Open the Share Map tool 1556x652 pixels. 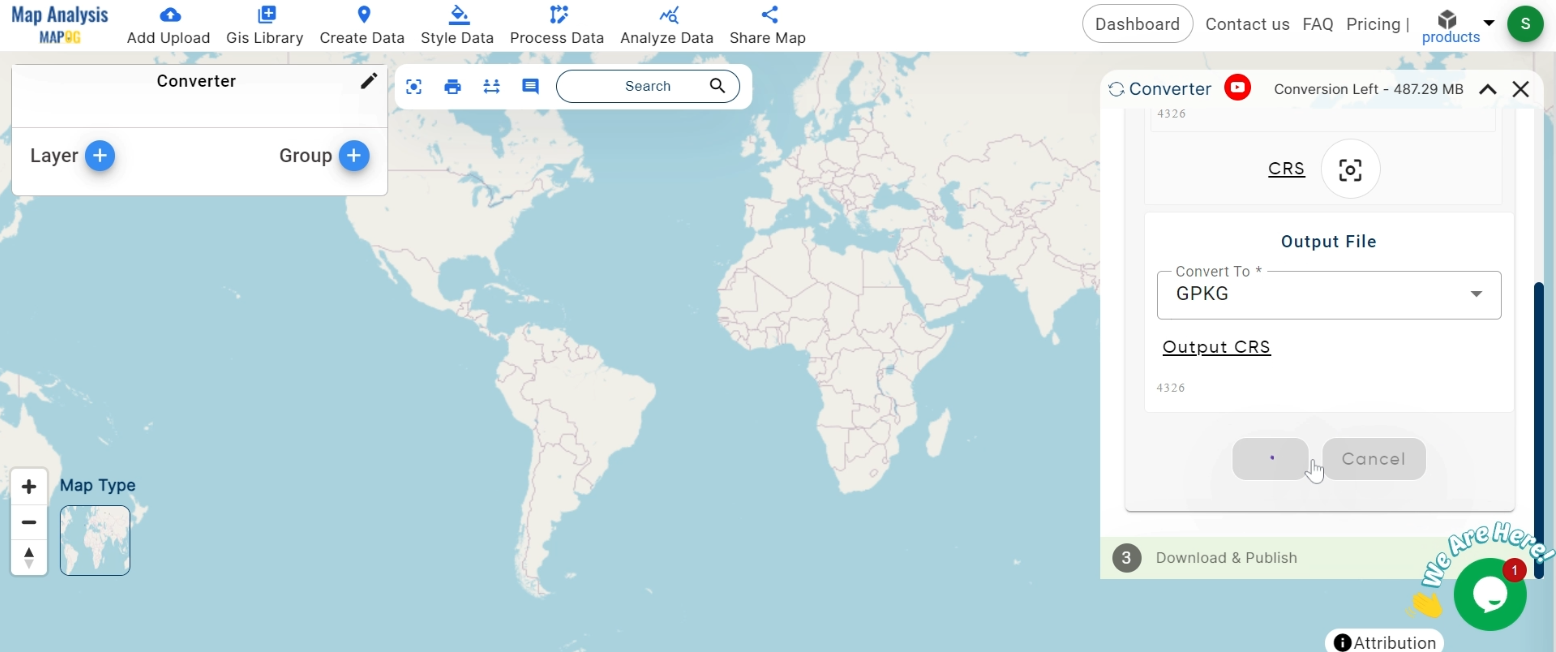pos(767,24)
